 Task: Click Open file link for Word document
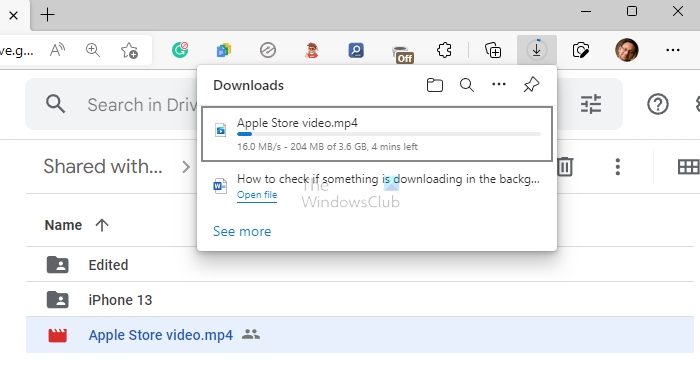coord(257,195)
